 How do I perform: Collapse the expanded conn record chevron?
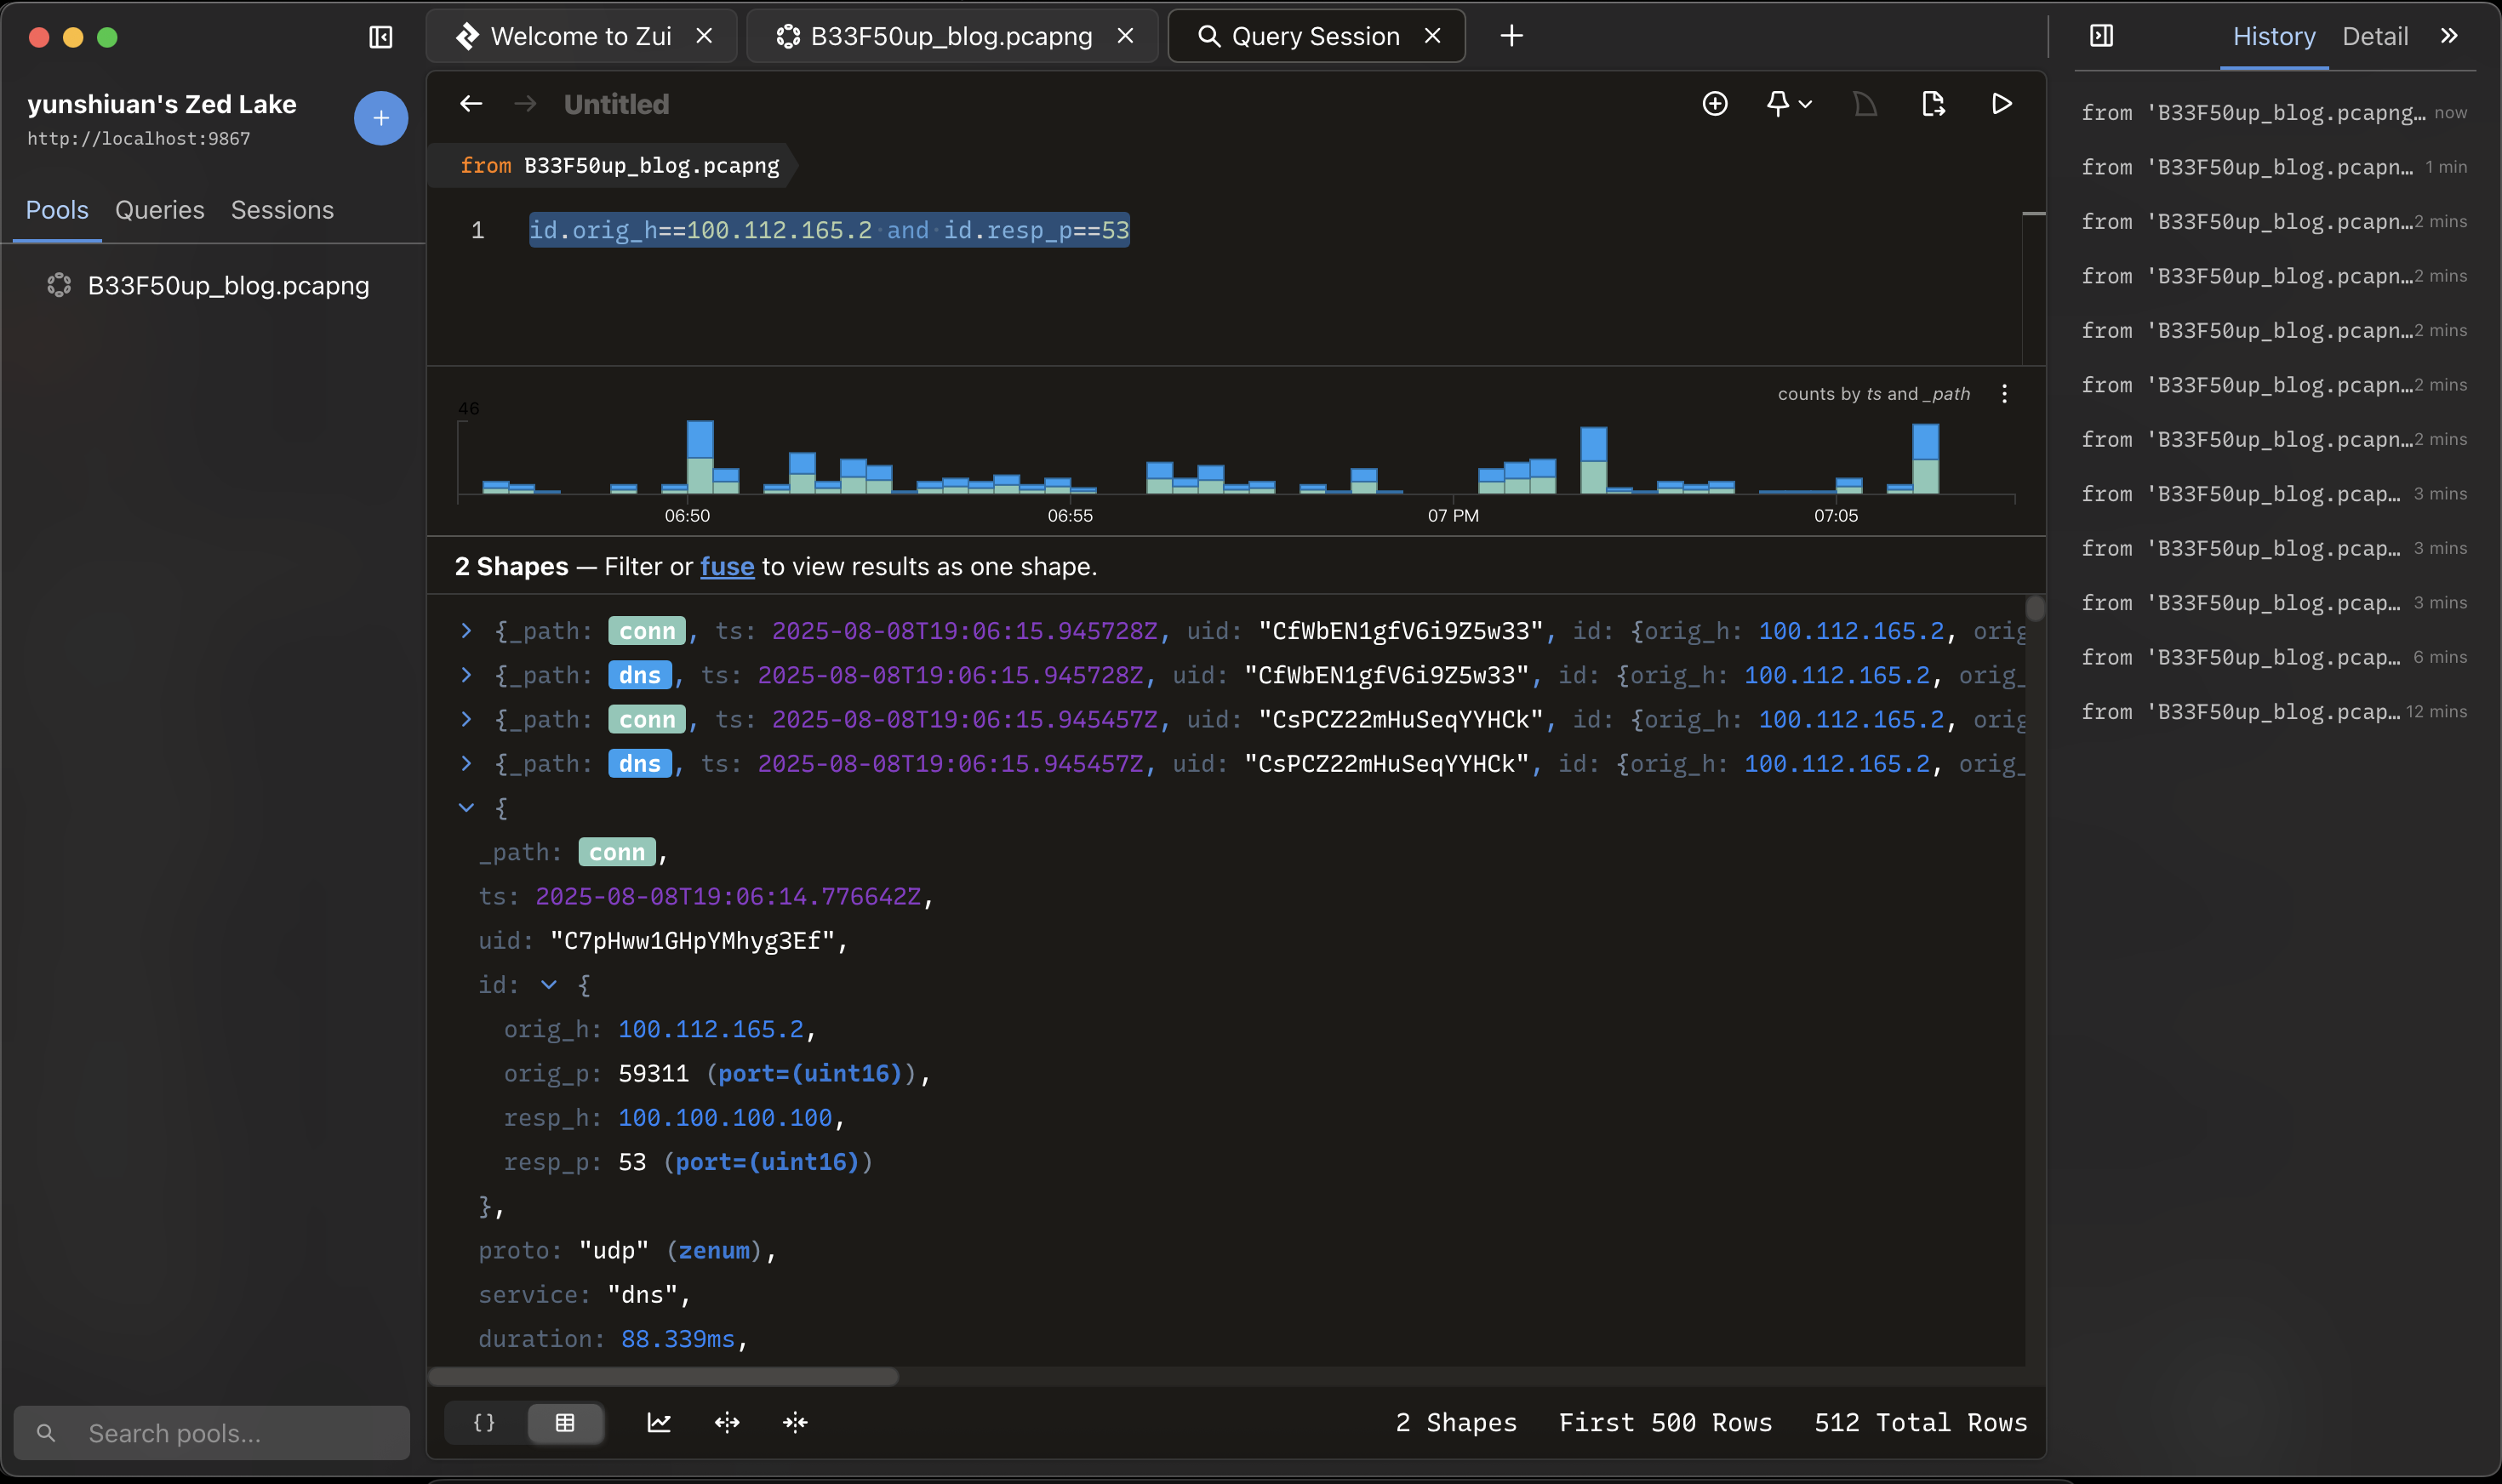[x=466, y=808]
